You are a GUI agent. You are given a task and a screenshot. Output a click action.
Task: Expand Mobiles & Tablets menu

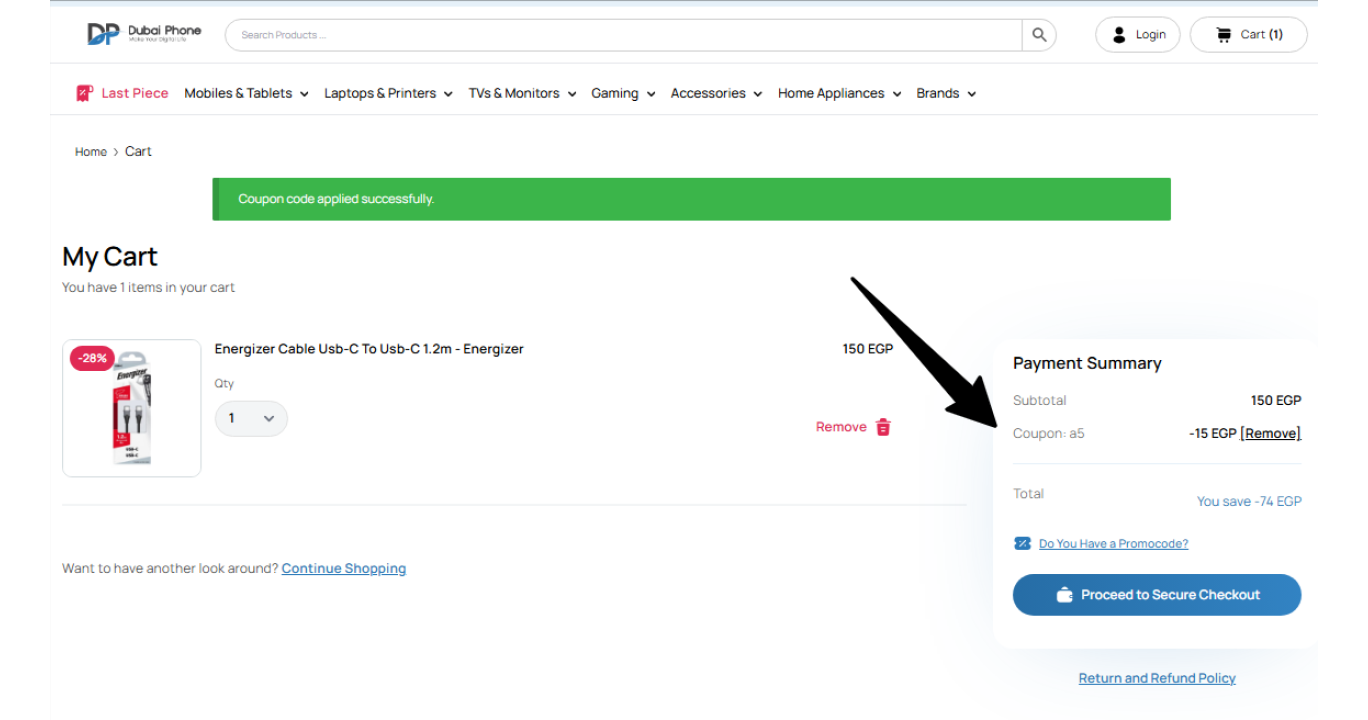[246, 93]
